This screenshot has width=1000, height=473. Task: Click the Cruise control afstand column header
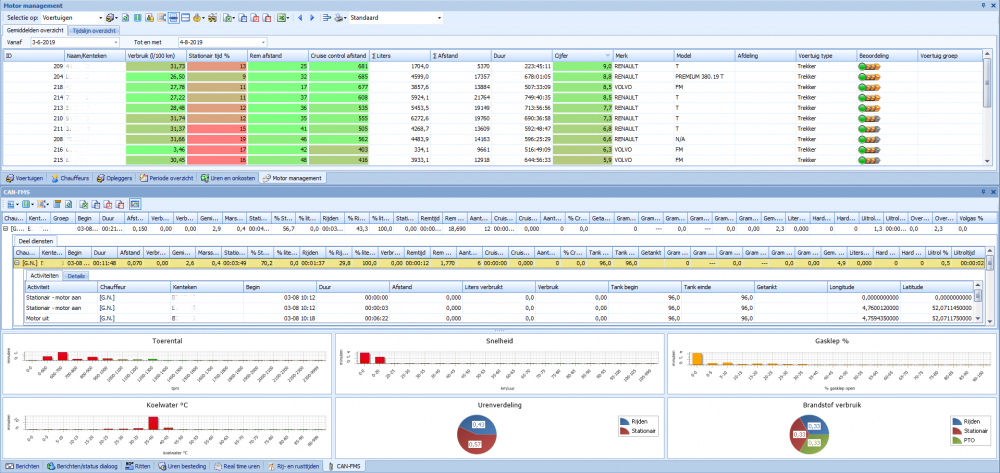[x=339, y=56]
